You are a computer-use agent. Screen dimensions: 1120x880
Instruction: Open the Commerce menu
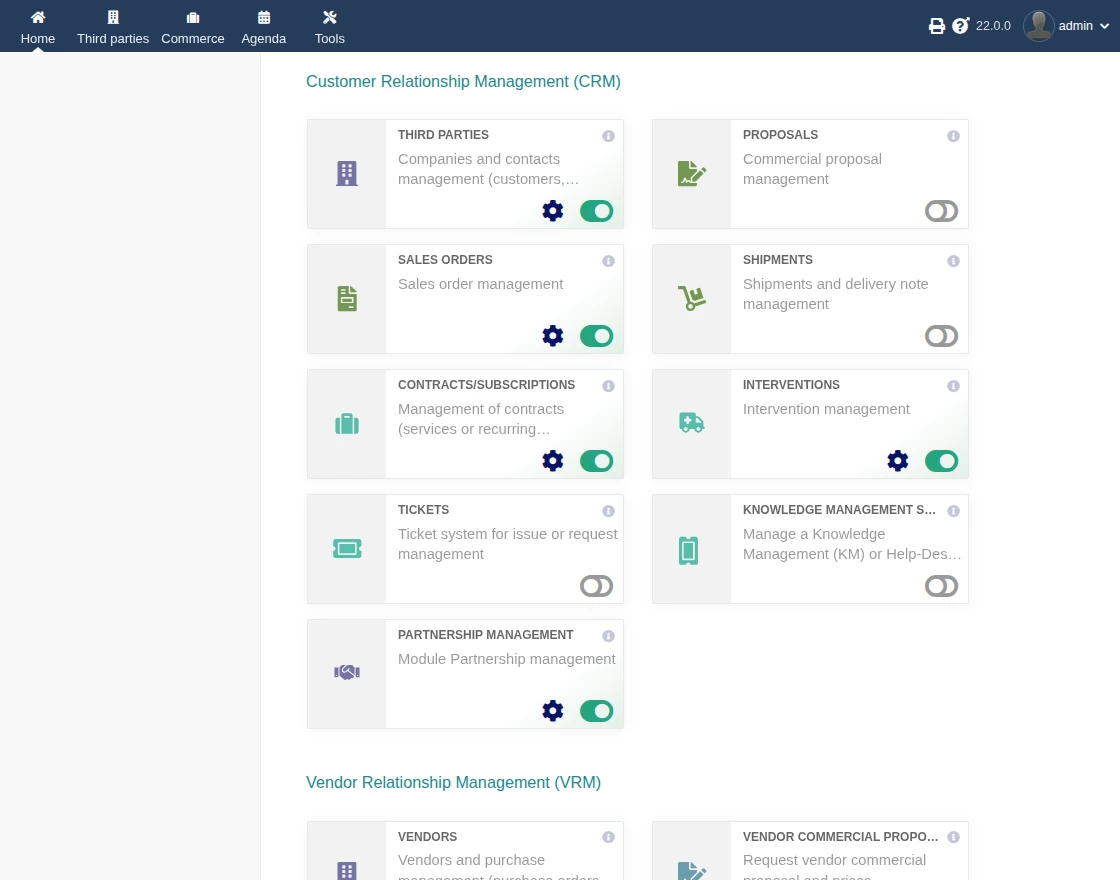[x=192, y=26]
